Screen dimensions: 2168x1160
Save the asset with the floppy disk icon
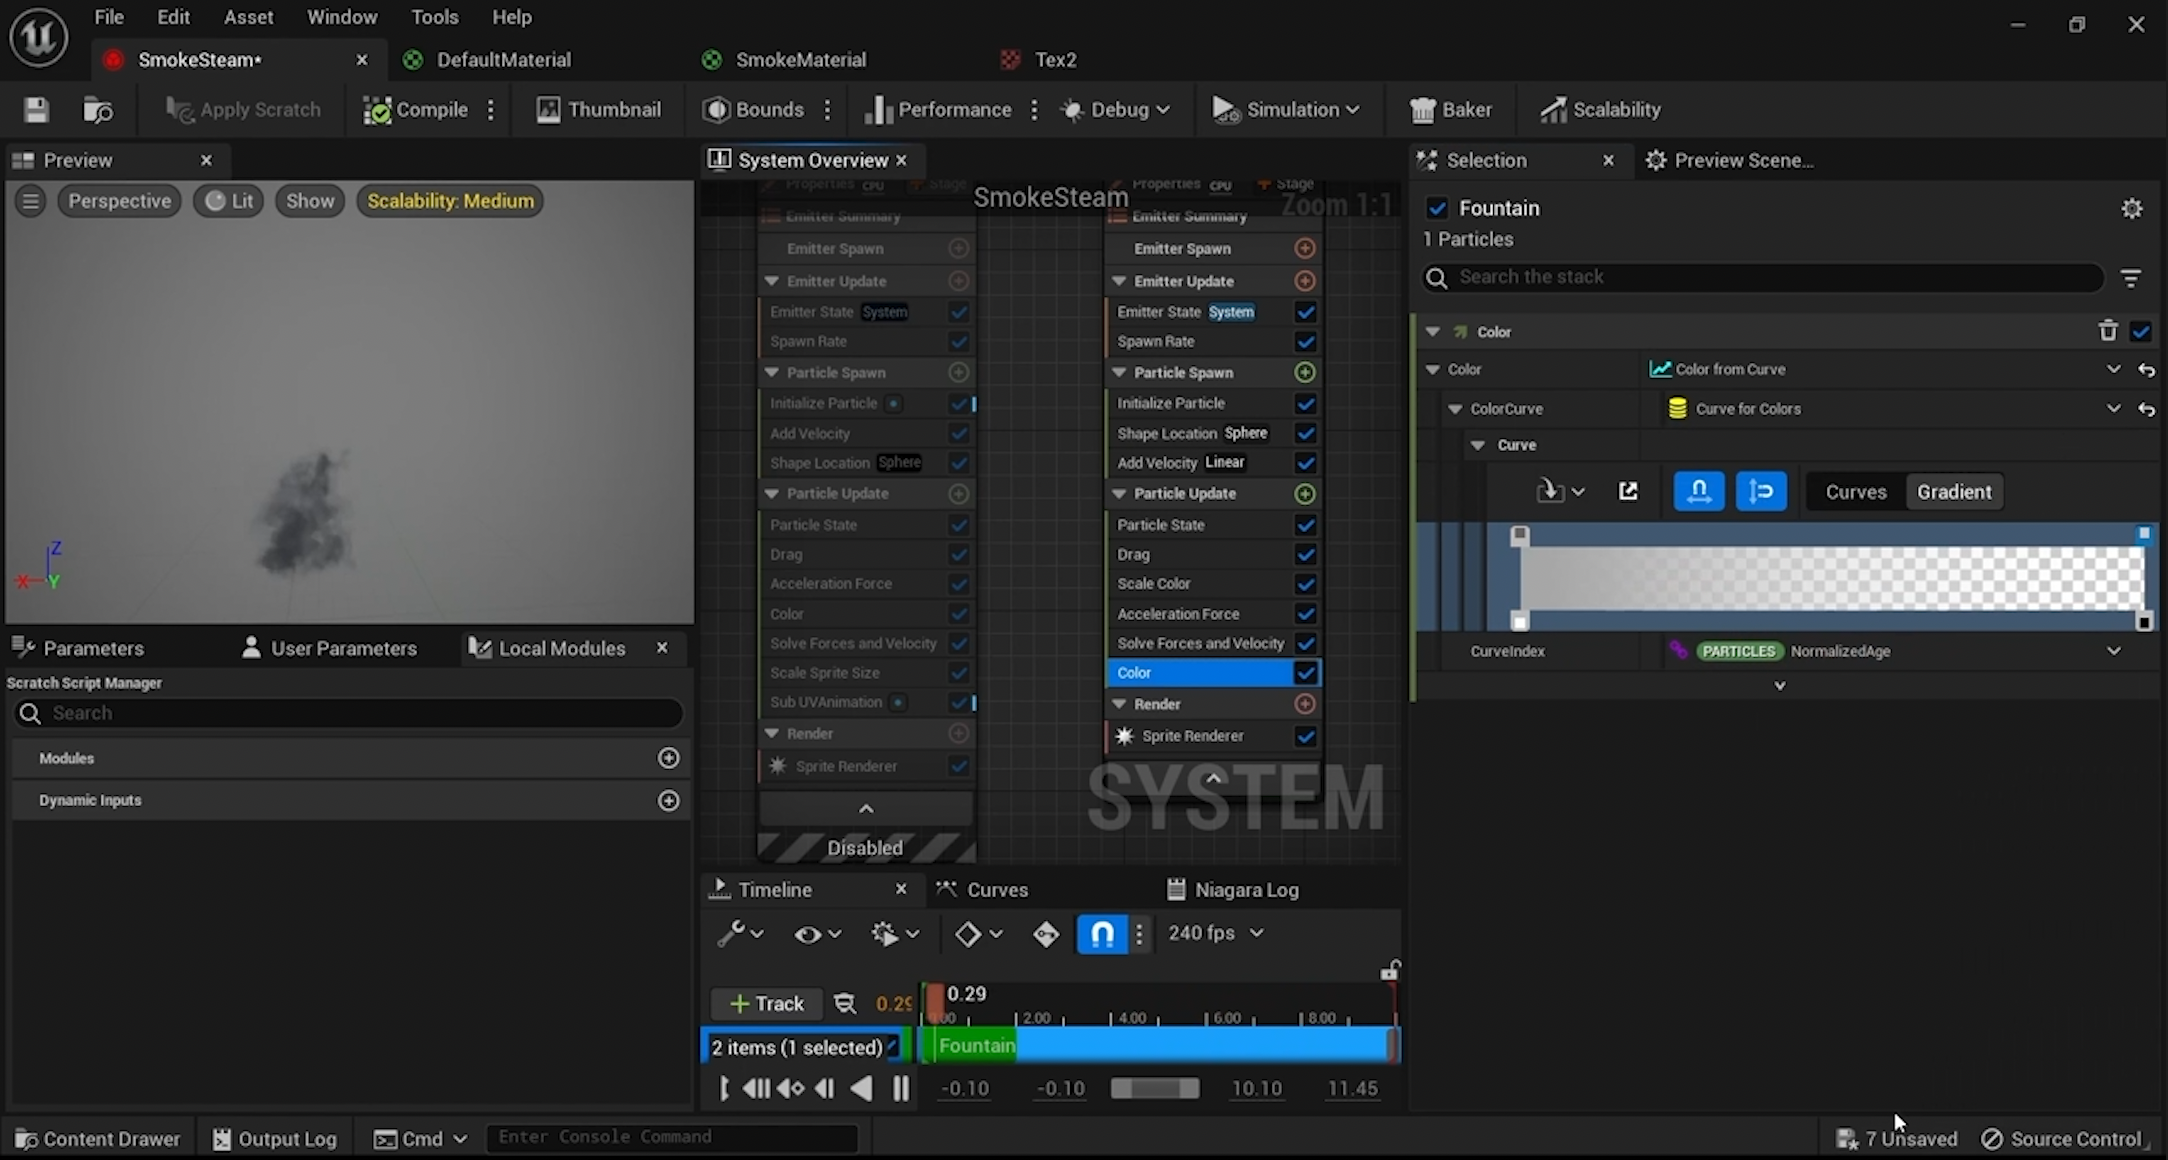coord(36,109)
